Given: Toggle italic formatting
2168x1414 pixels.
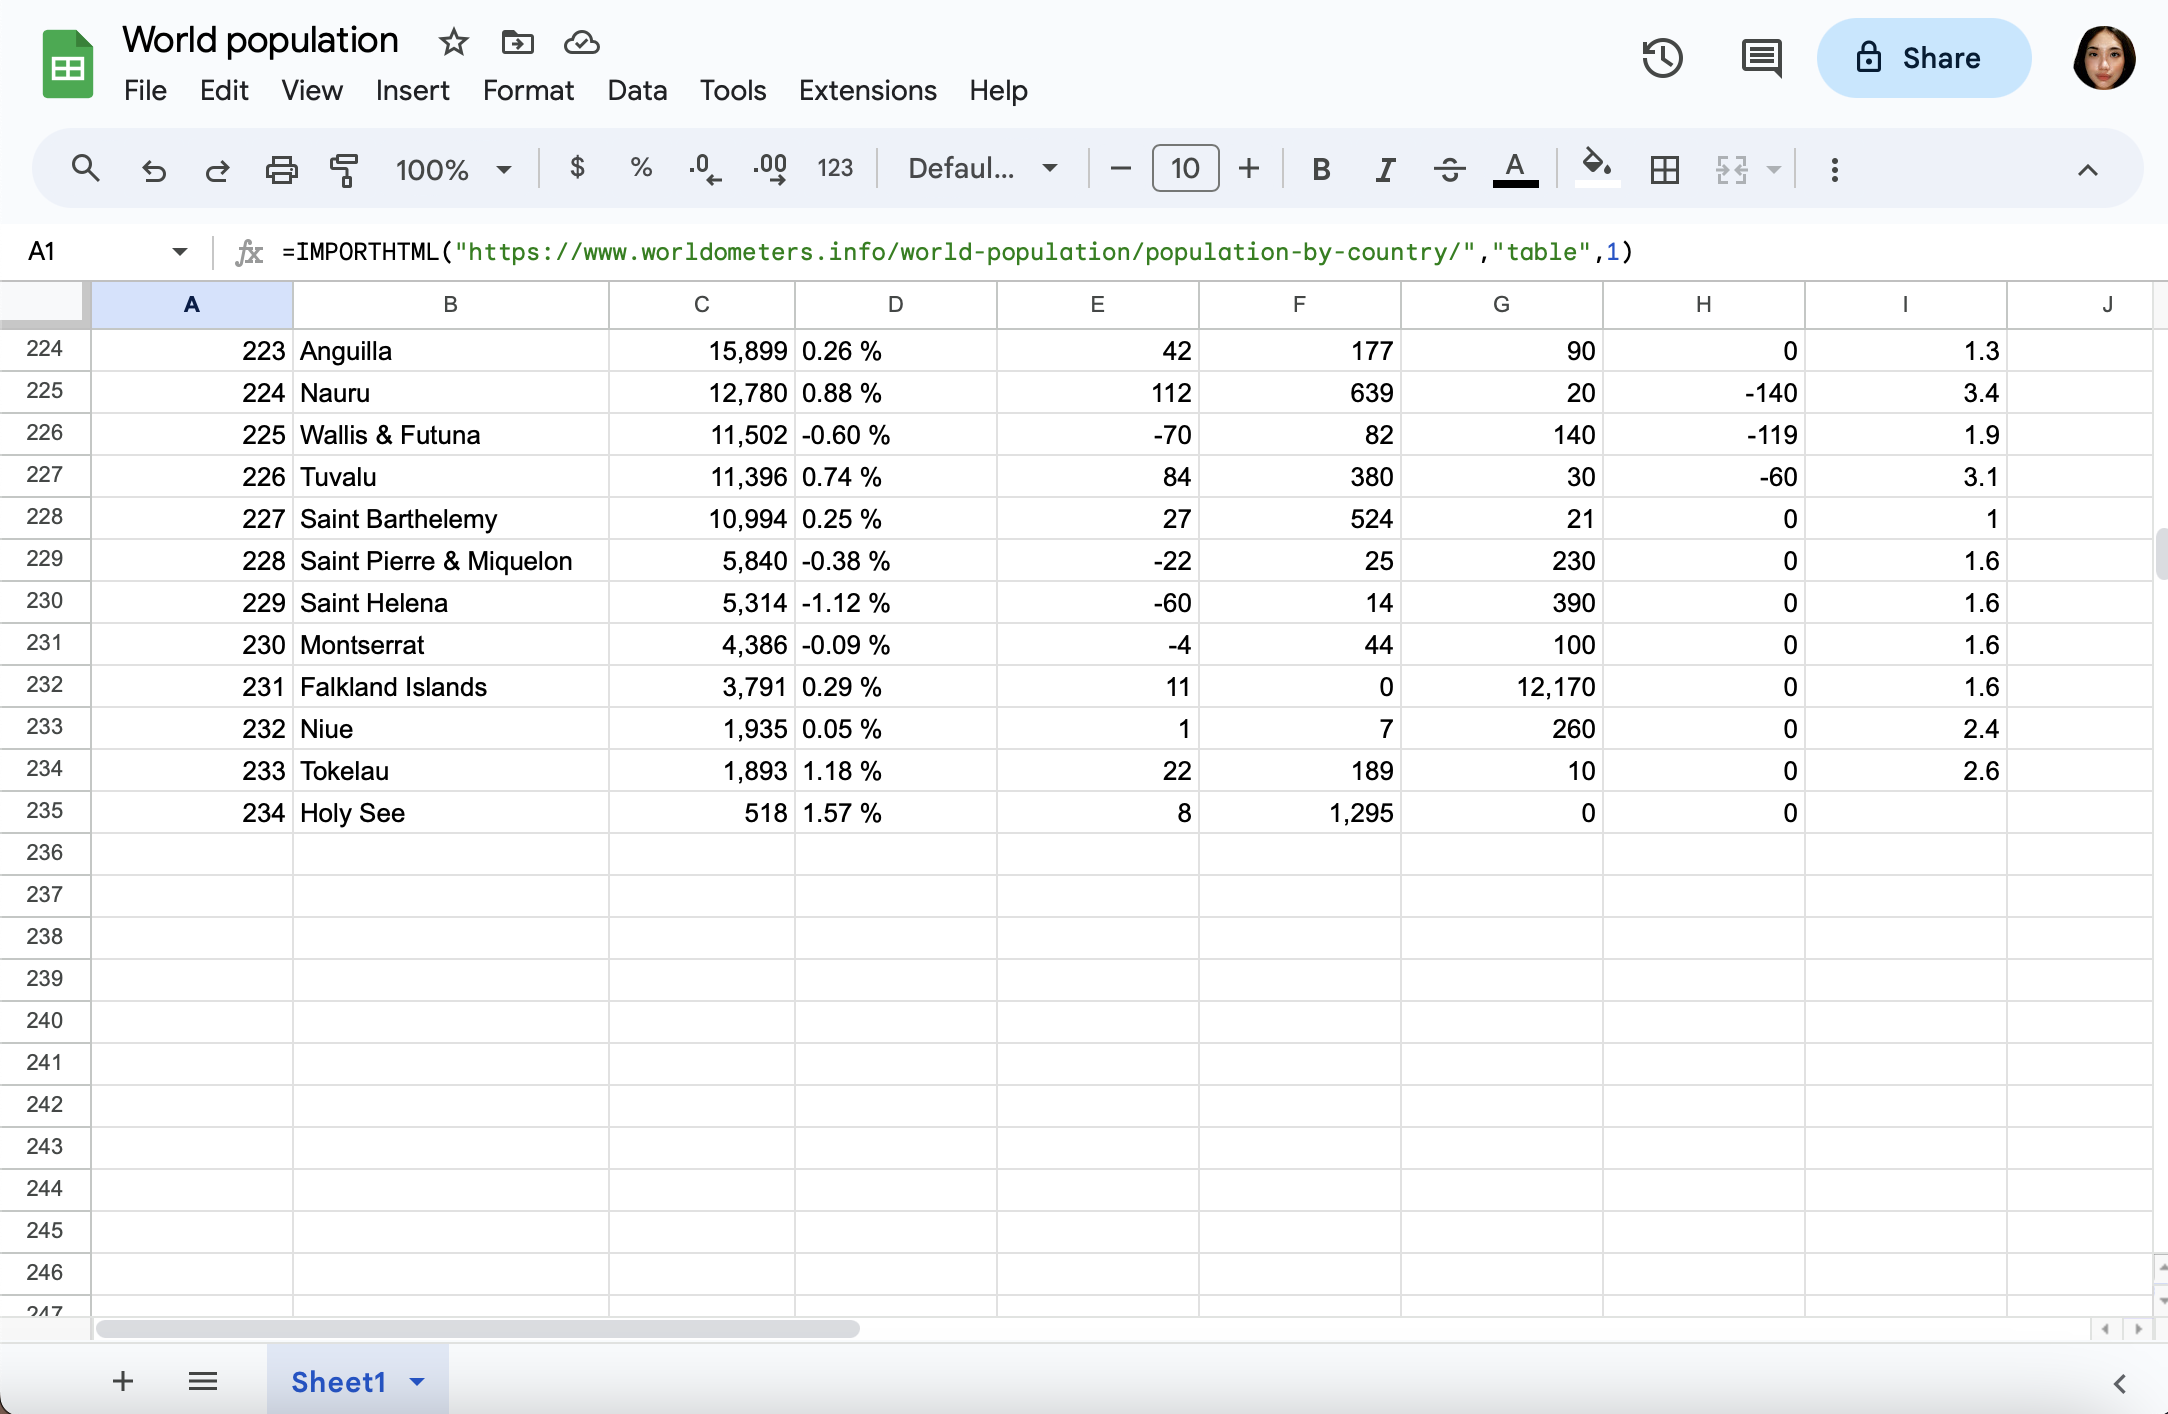Looking at the screenshot, I should pyautogui.click(x=1384, y=169).
